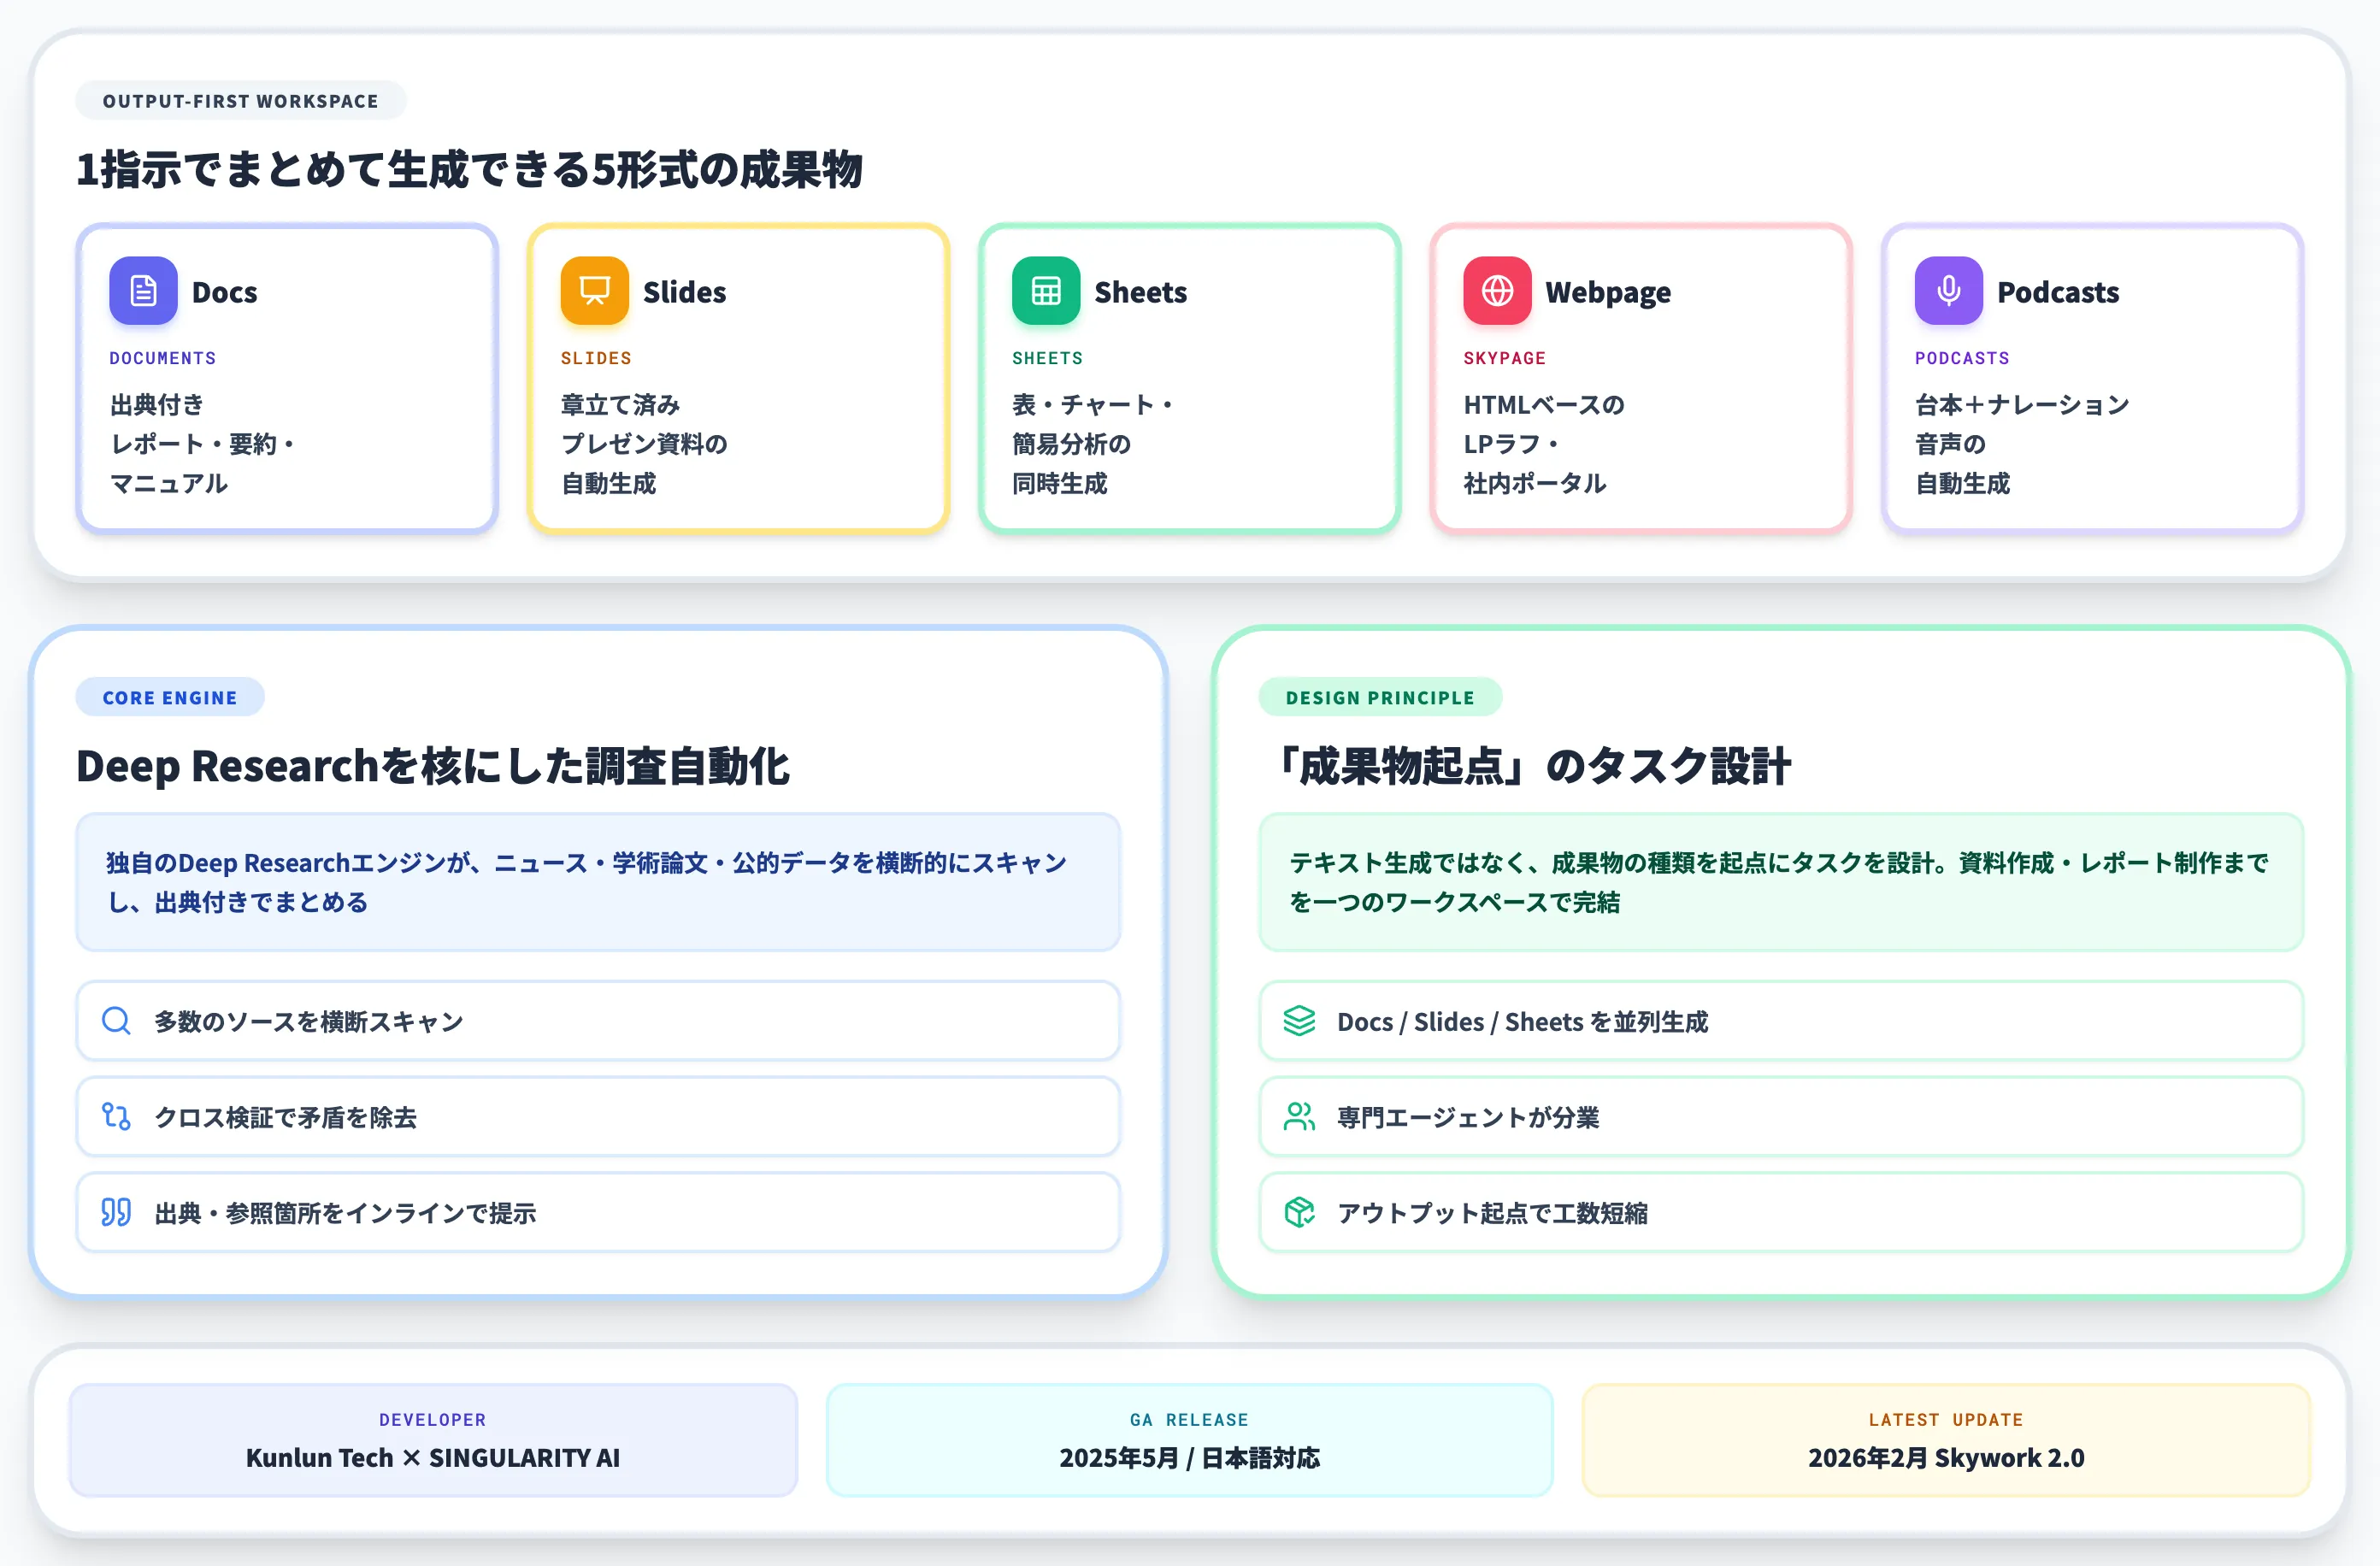Click the 表・チャート・簡易分析の同時生成 description

coord(1094,444)
